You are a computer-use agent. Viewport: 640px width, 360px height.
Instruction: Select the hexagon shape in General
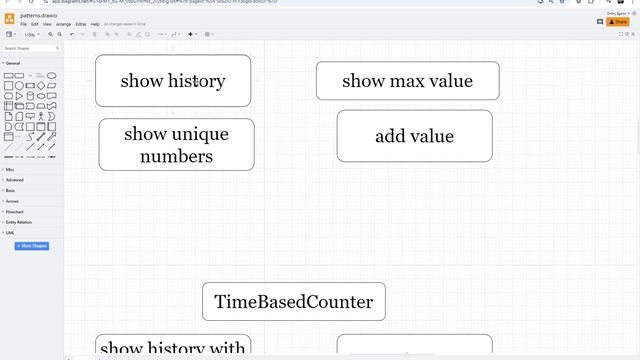8,96
